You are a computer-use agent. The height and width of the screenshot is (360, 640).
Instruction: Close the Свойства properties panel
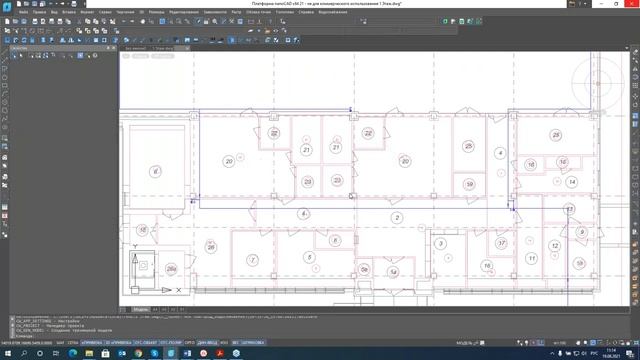click(x=113, y=48)
